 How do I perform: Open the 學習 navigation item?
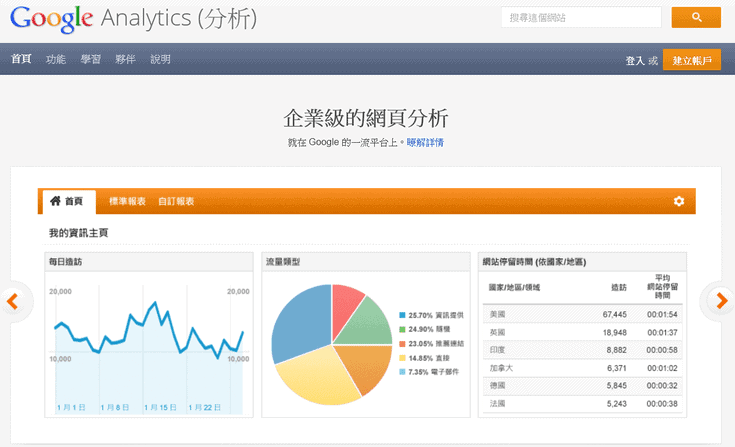(x=90, y=59)
